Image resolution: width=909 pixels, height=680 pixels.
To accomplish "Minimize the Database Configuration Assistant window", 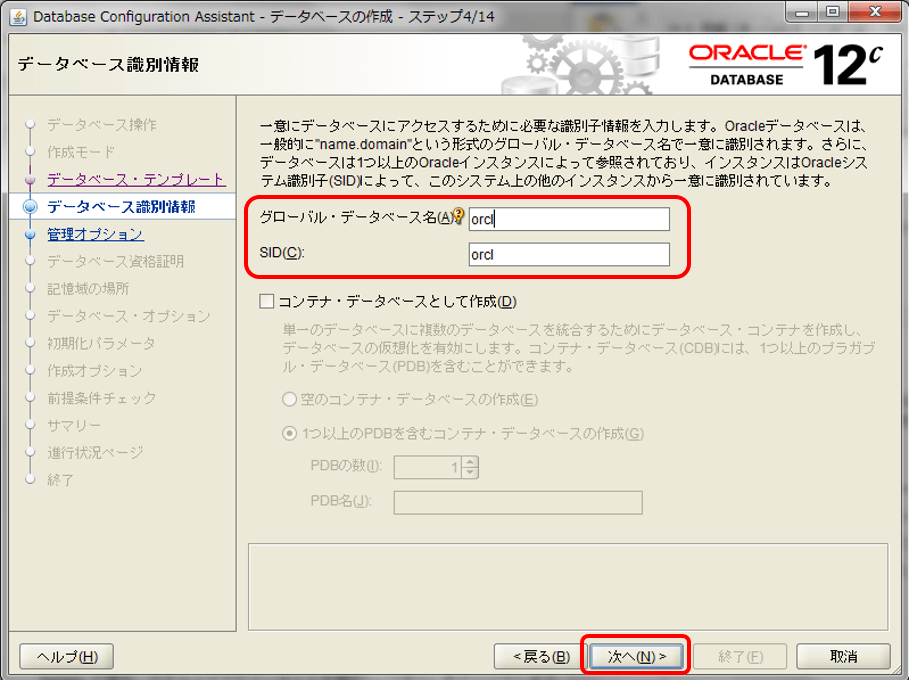I will click(802, 12).
